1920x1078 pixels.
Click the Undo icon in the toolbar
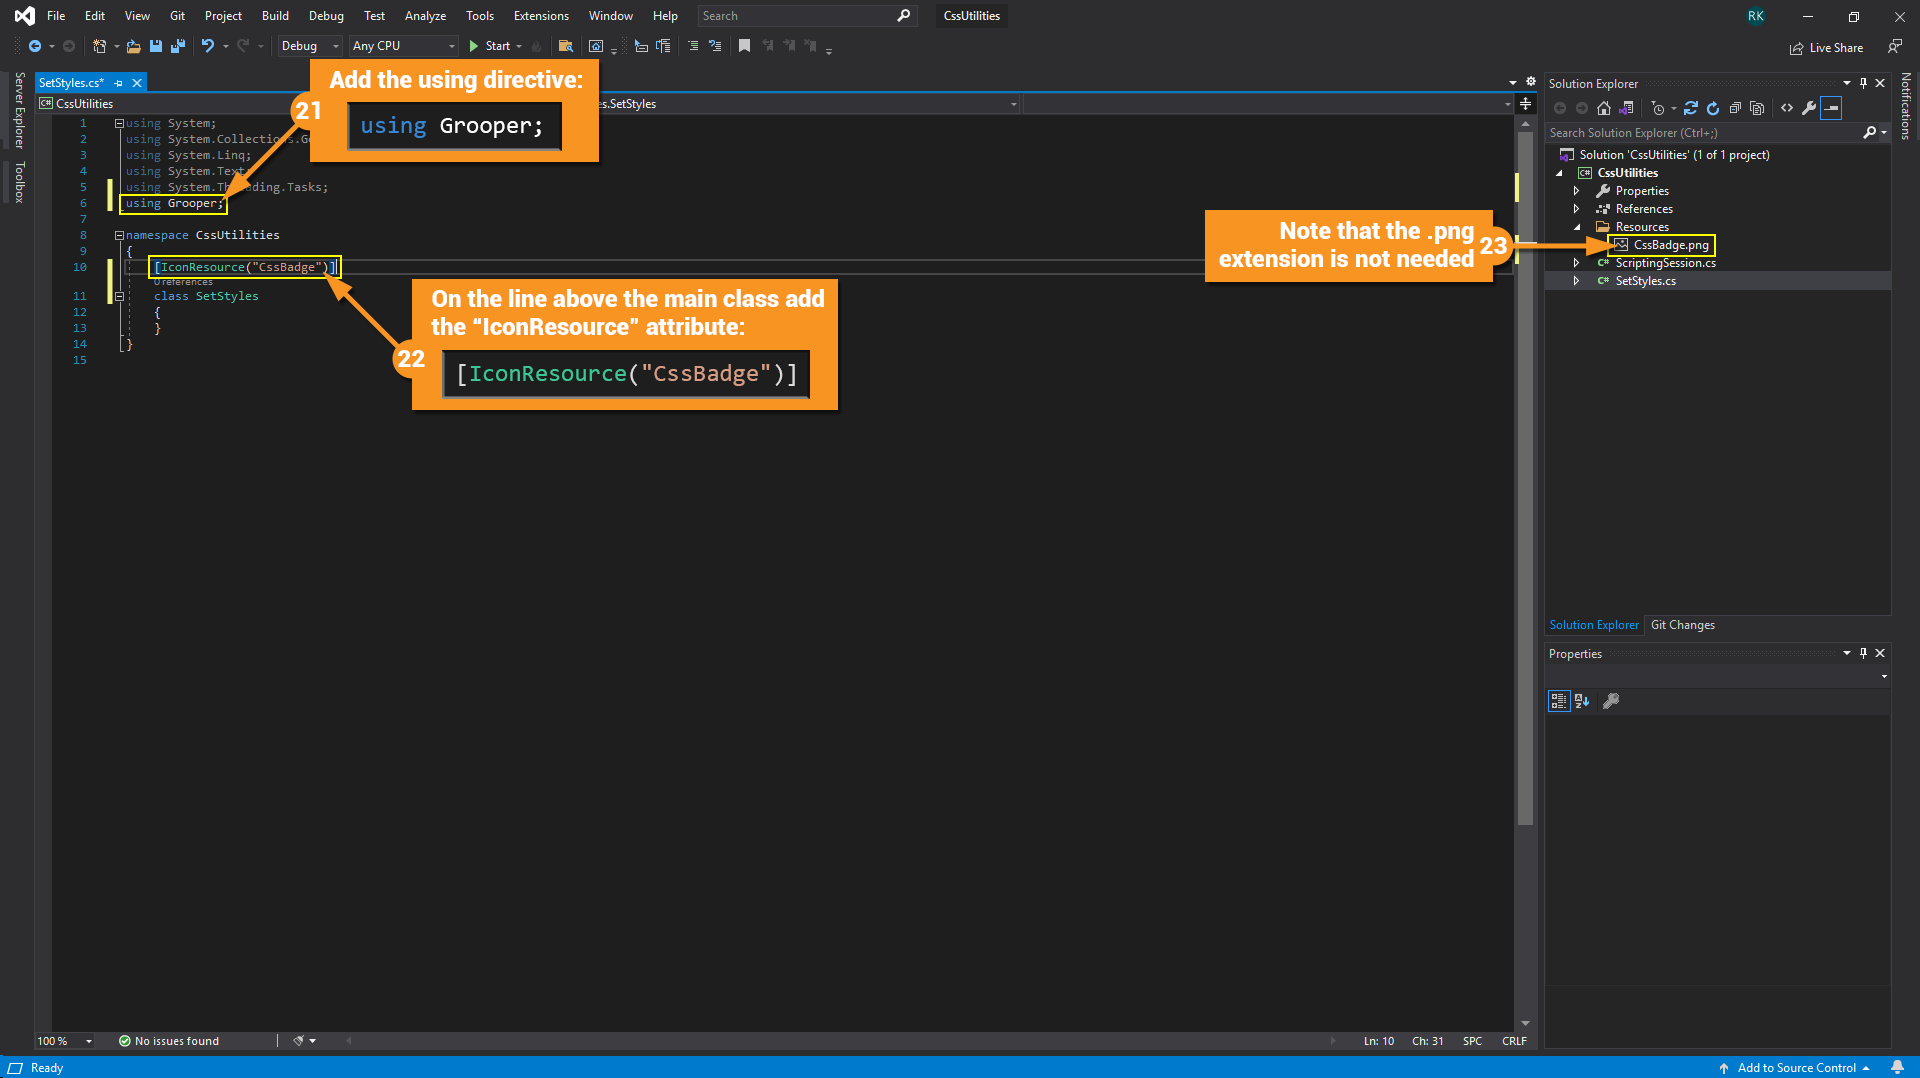207,46
